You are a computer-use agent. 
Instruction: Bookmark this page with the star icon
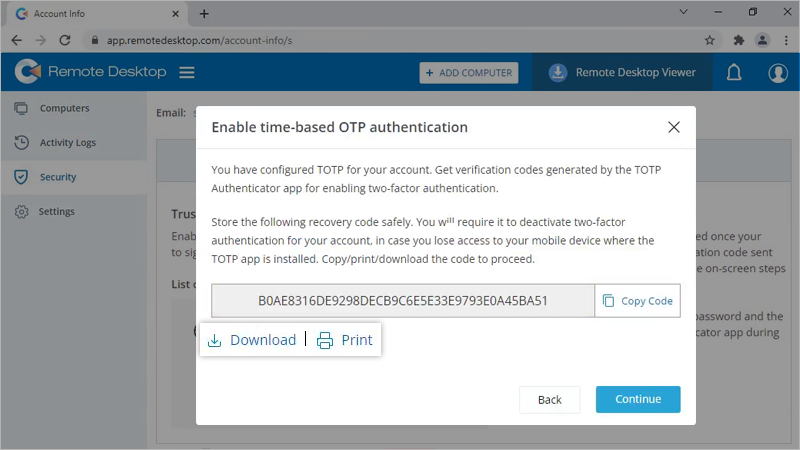(x=709, y=40)
